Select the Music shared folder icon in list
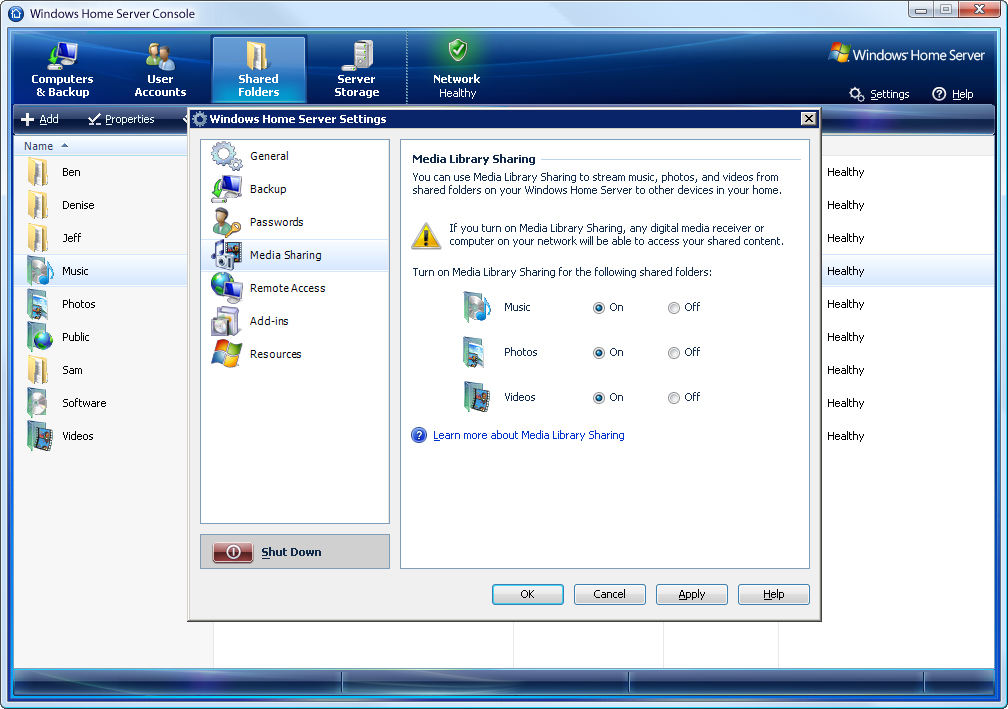The height and width of the screenshot is (709, 1008). coord(40,271)
